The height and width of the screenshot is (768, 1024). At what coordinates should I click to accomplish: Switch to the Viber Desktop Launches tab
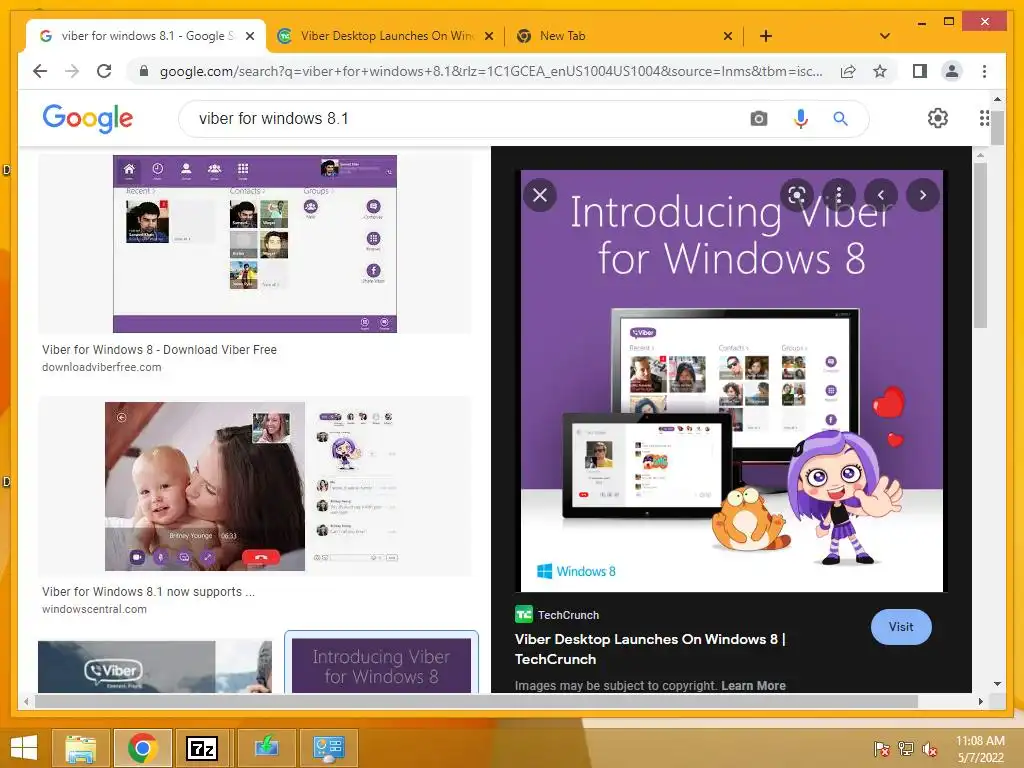[x=385, y=36]
